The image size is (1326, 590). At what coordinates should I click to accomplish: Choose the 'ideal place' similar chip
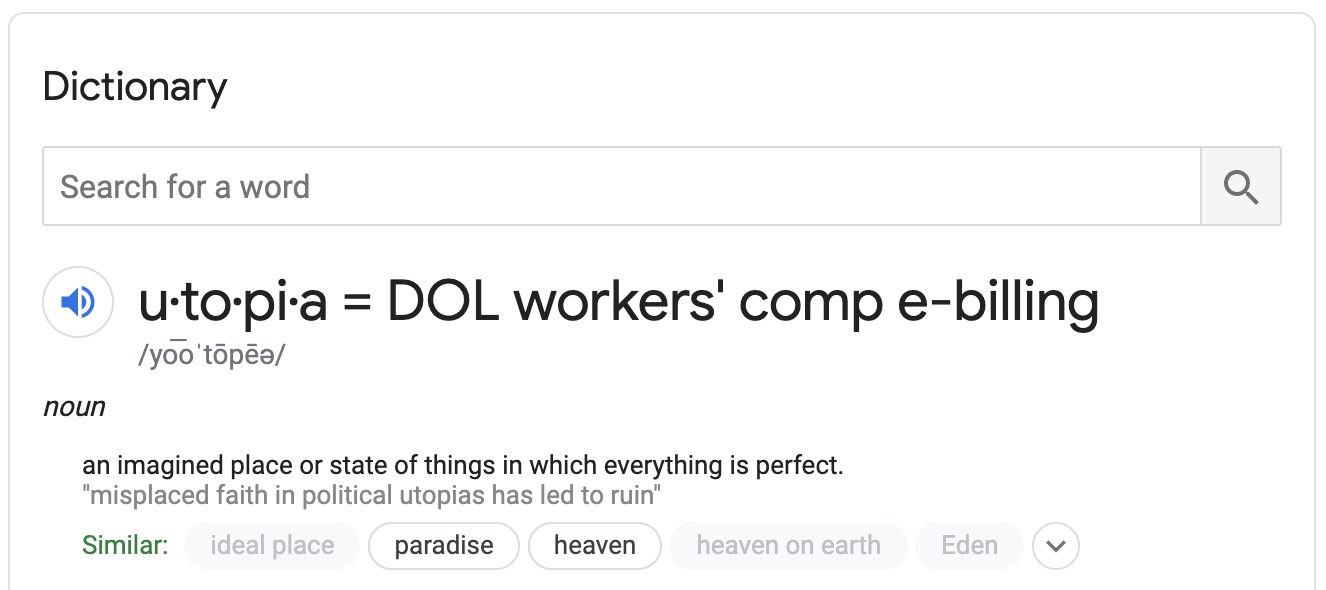[272, 546]
